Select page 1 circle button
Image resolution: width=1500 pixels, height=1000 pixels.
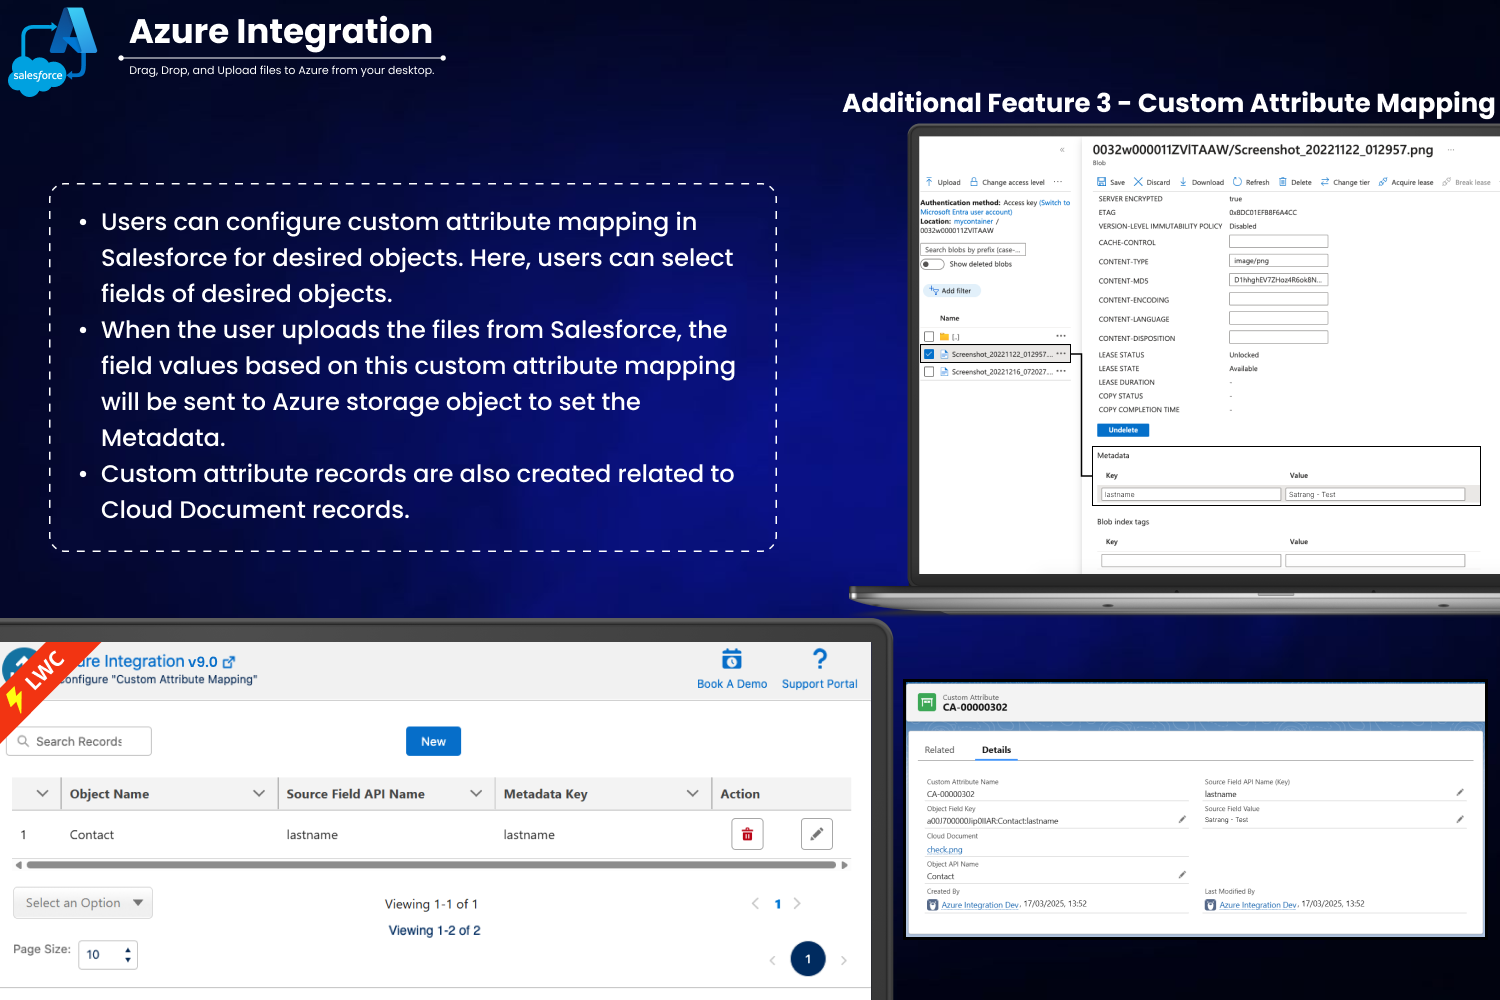click(x=808, y=959)
